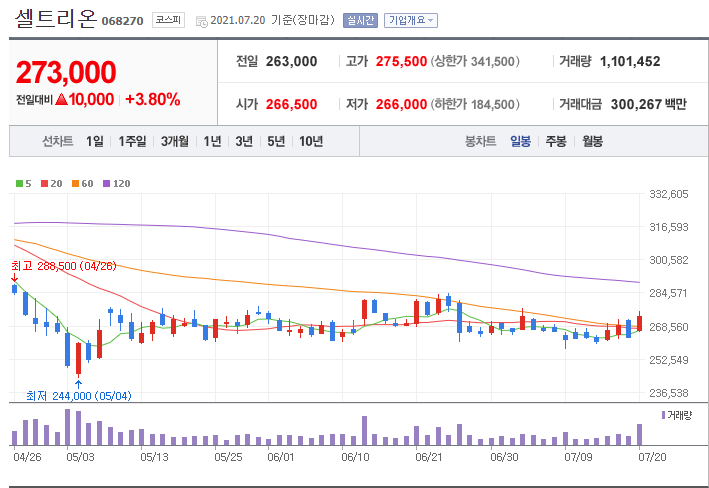The image size is (709, 488).
Task: Click the 저가 266,000 value
Action: coord(401,104)
